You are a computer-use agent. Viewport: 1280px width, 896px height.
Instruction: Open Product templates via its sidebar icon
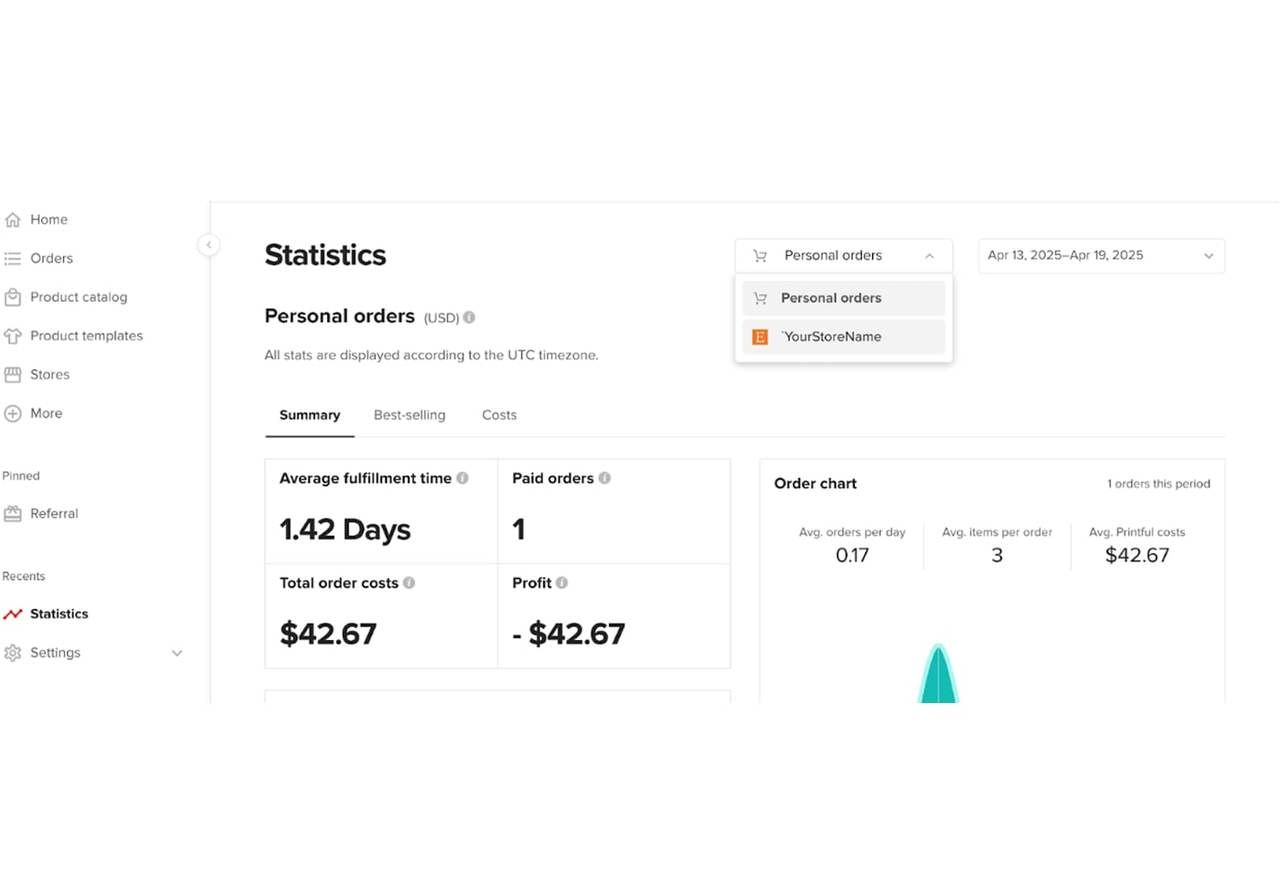(x=14, y=336)
